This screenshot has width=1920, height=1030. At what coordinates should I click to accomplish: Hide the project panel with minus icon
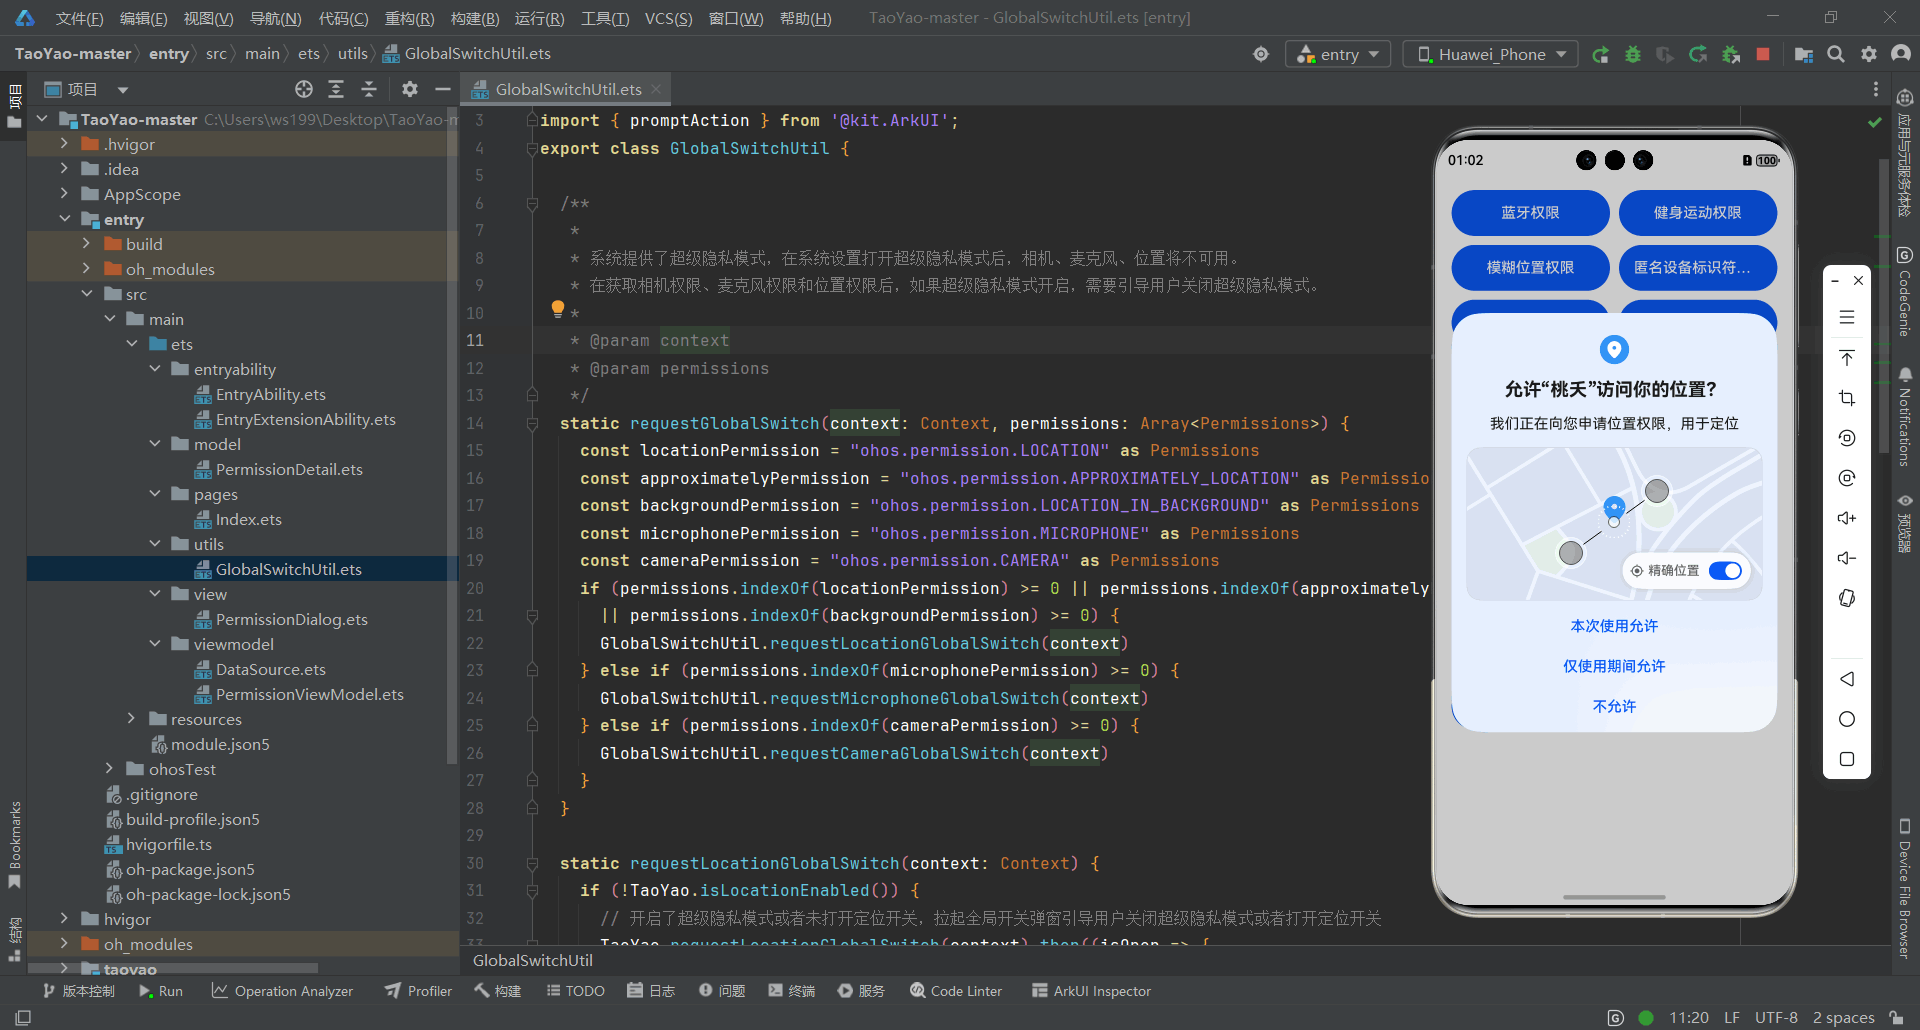pyautogui.click(x=442, y=89)
